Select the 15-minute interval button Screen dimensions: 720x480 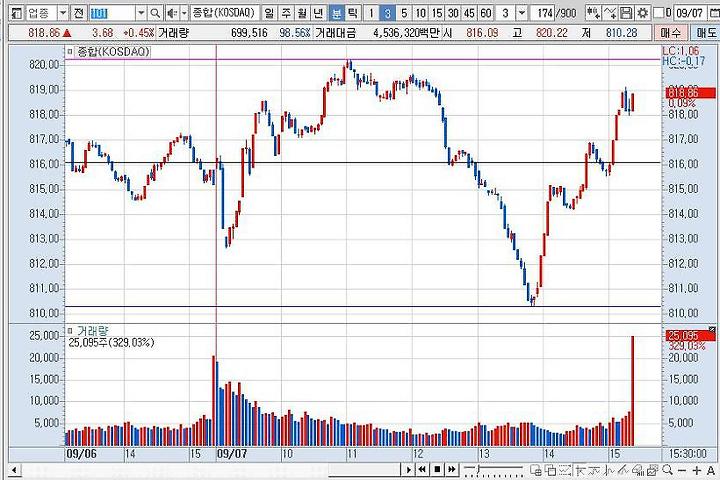pyautogui.click(x=437, y=13)
